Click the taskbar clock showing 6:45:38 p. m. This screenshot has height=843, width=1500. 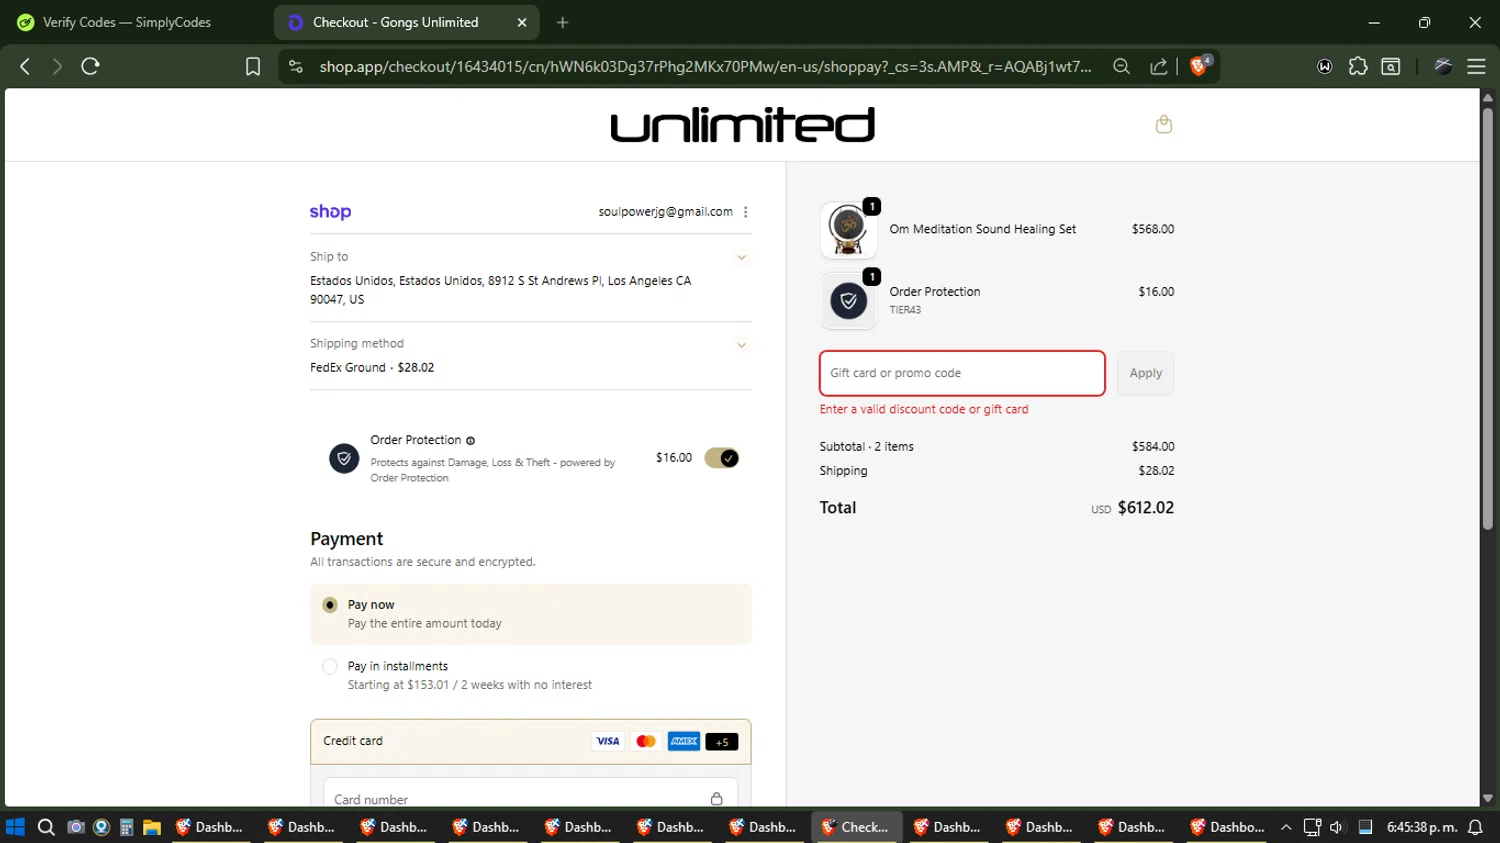1422,827
